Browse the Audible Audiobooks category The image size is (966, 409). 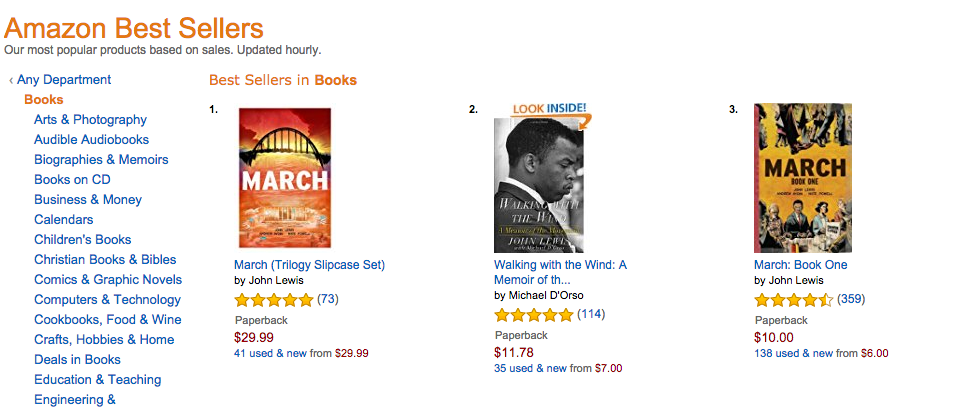[91, 140]
